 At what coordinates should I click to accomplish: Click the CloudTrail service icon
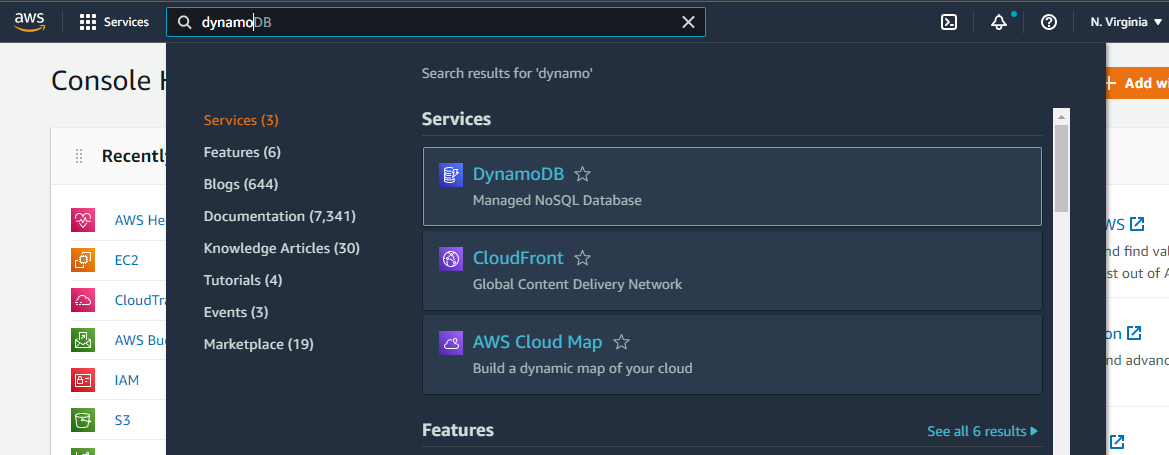[x=83, y=301]
